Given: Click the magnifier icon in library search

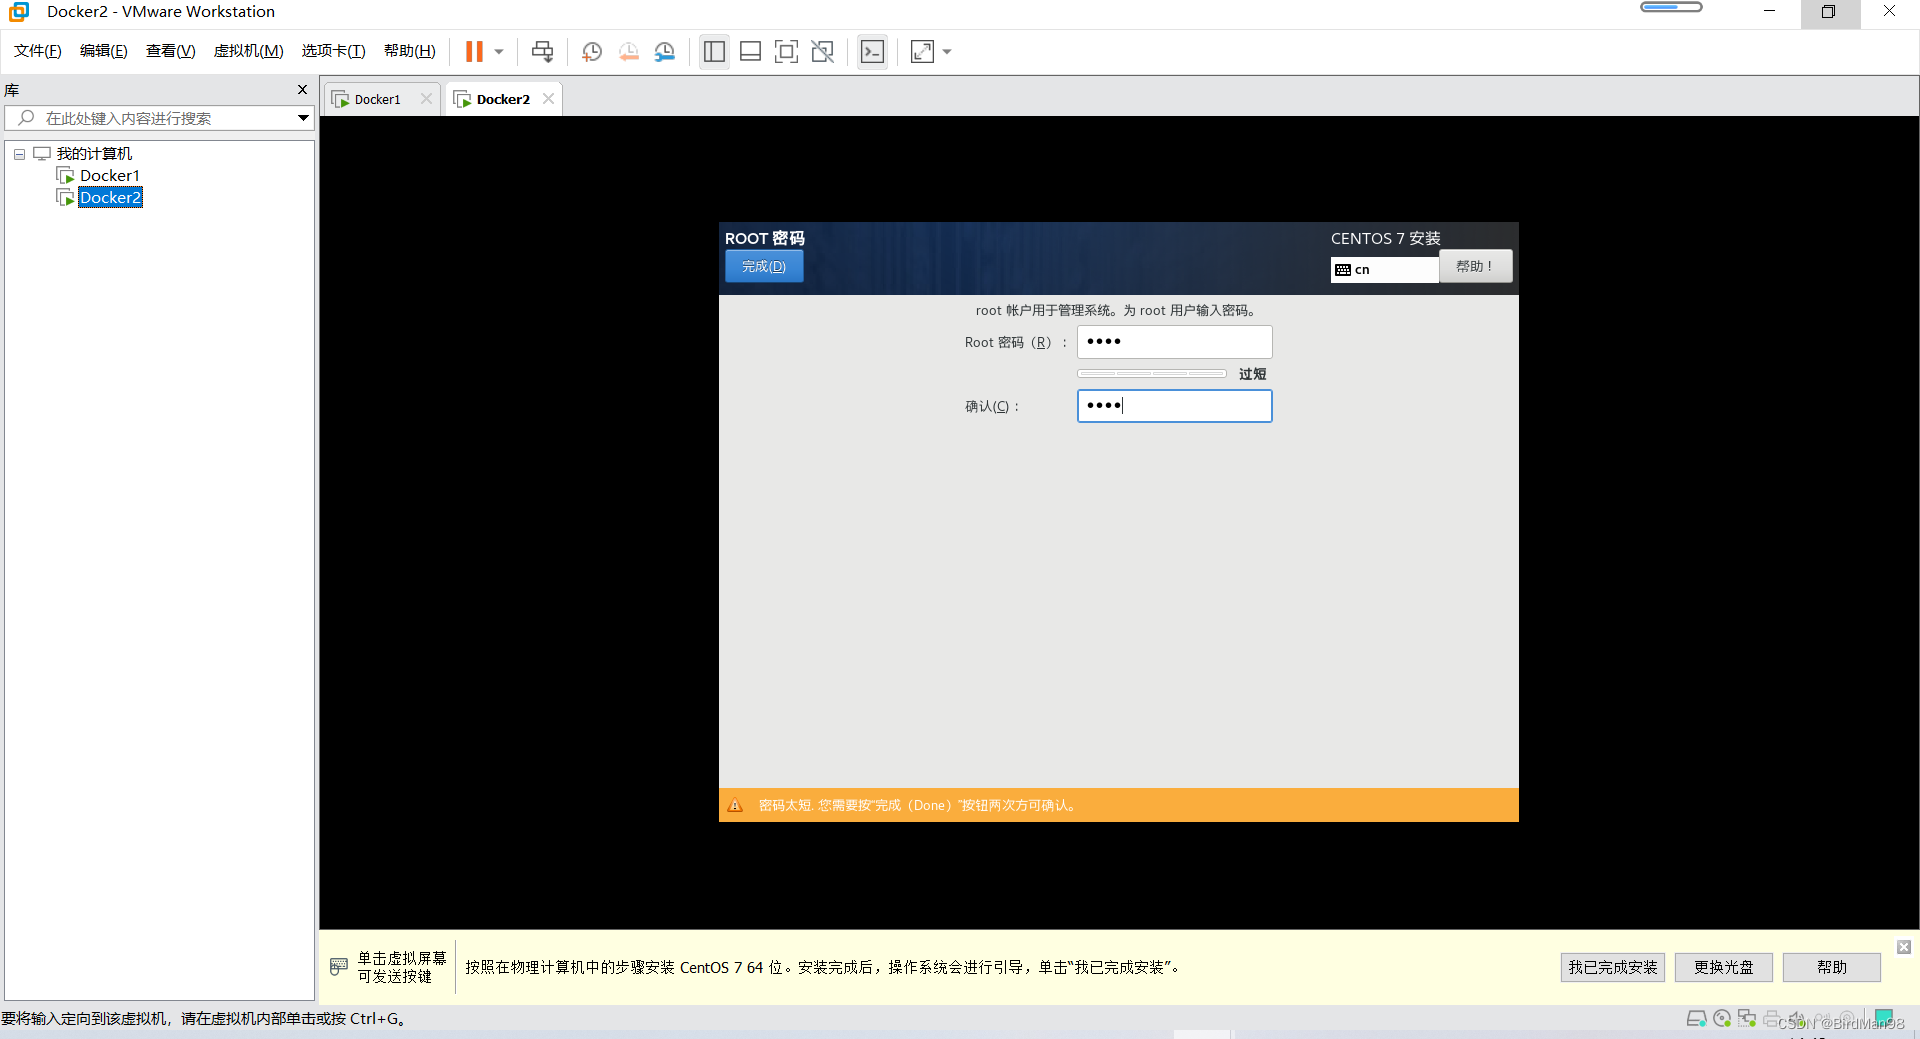Looking at the screenshot, I should [27, 118].
